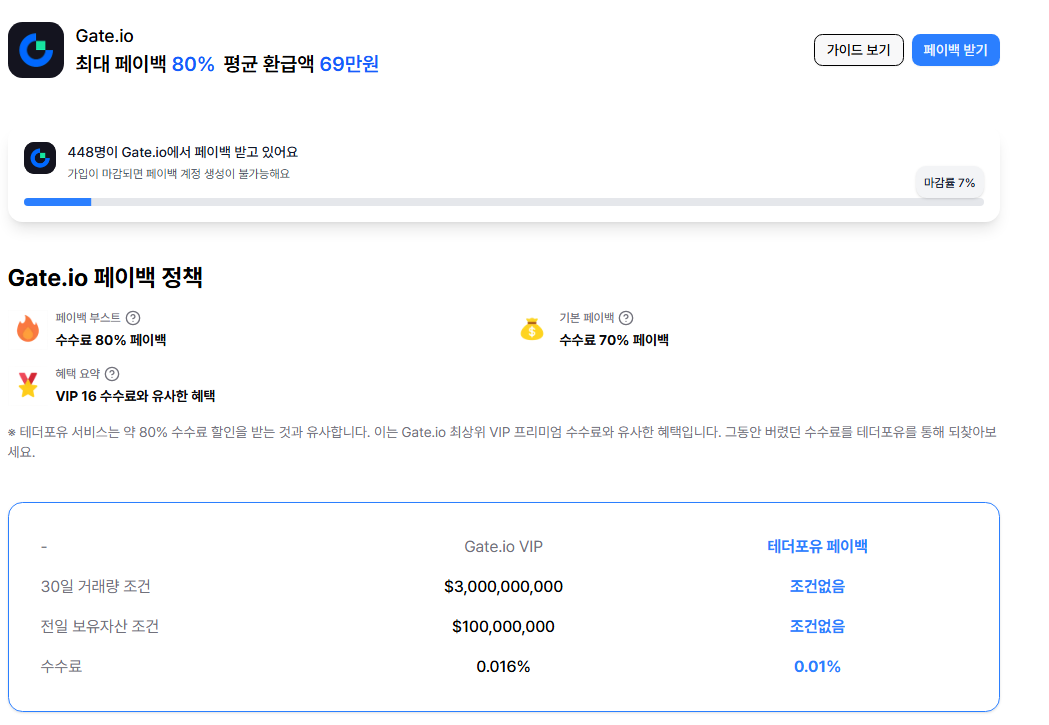Click the 수수료 70% 페이백 text
Image resolution: width=1049 pixels, height=725 pixels.
614,340
